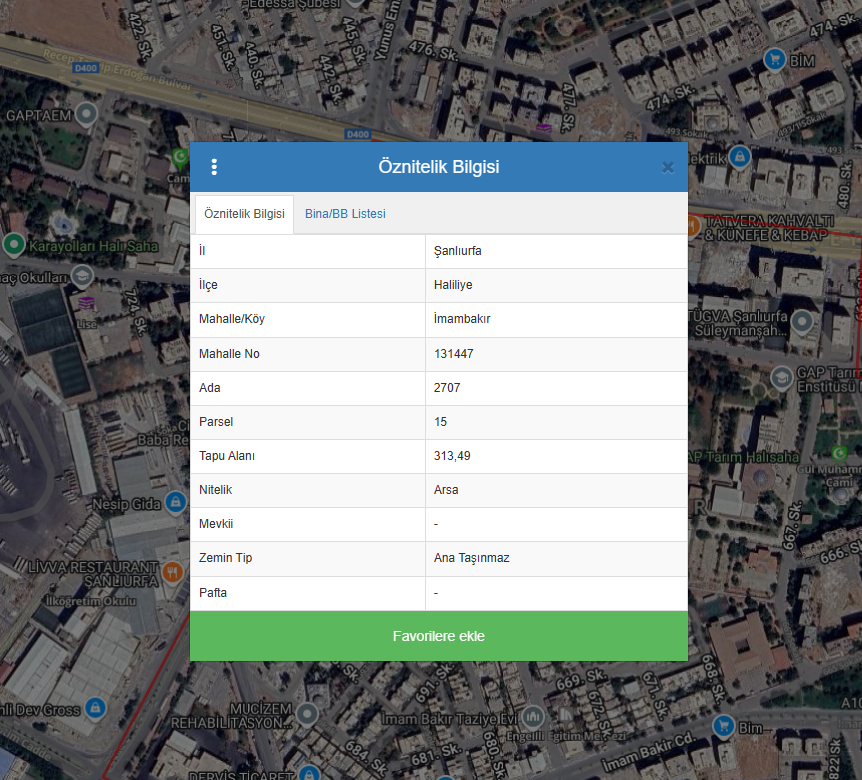862x780 pixels.
Task: Click the Mahalle No value 131447
Action: tap(454, 354)
